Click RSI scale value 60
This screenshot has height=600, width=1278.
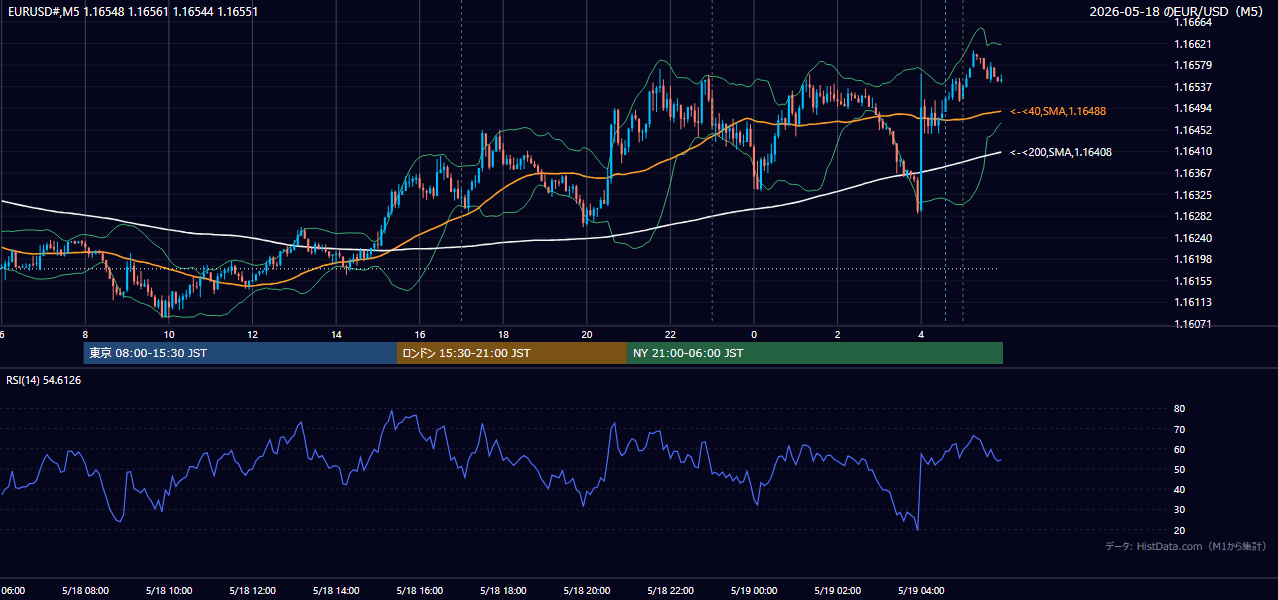point(1179,449)
